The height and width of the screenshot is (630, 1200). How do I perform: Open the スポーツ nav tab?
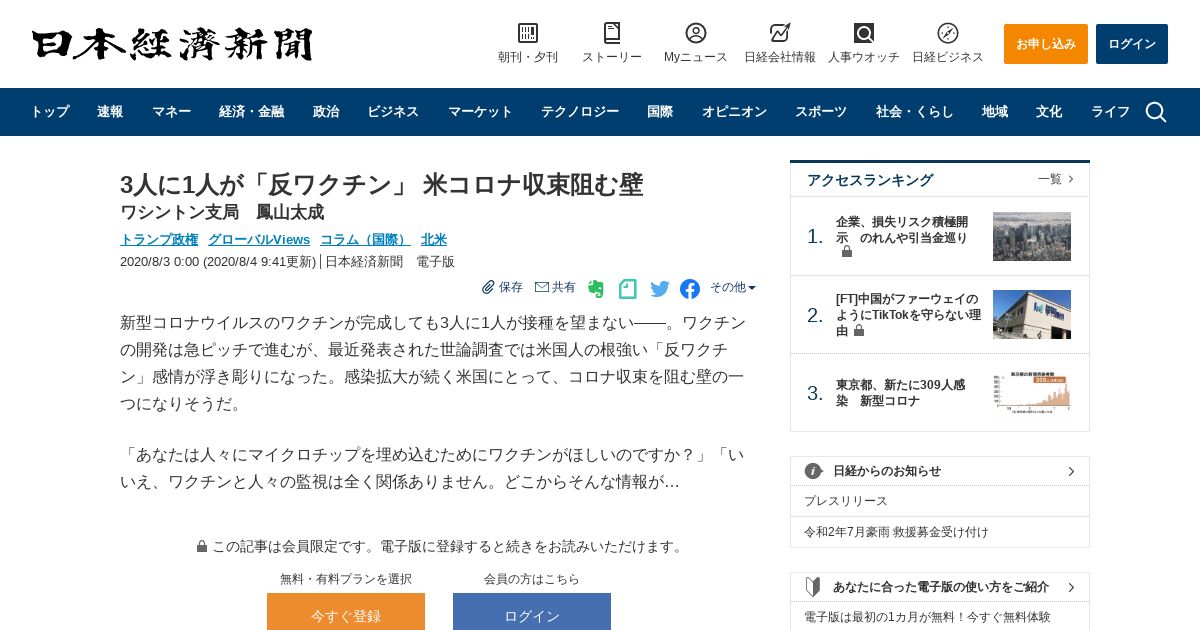(821, 112)
